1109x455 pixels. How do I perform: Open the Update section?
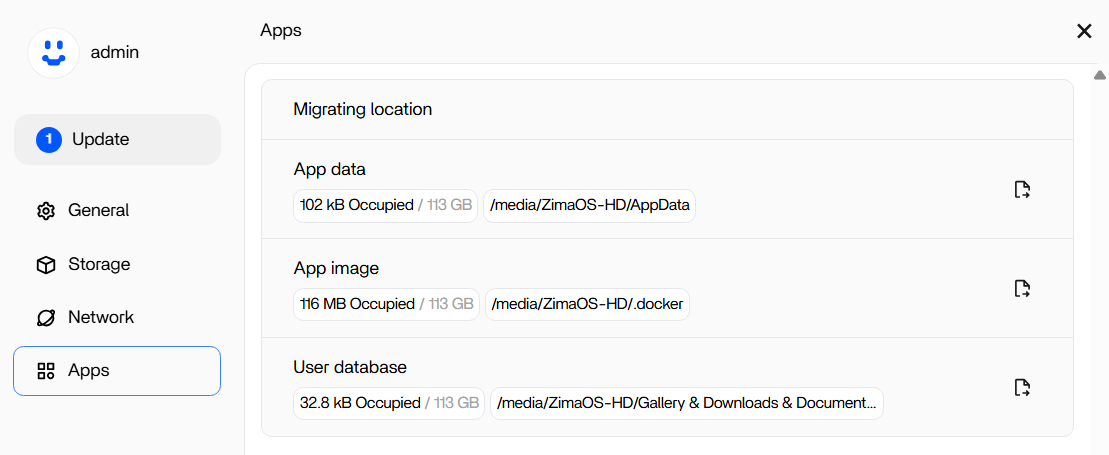[117, 139]
